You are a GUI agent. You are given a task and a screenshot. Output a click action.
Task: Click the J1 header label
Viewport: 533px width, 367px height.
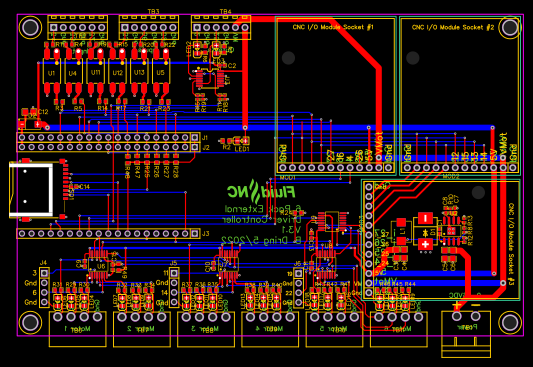tap(205, 138)
